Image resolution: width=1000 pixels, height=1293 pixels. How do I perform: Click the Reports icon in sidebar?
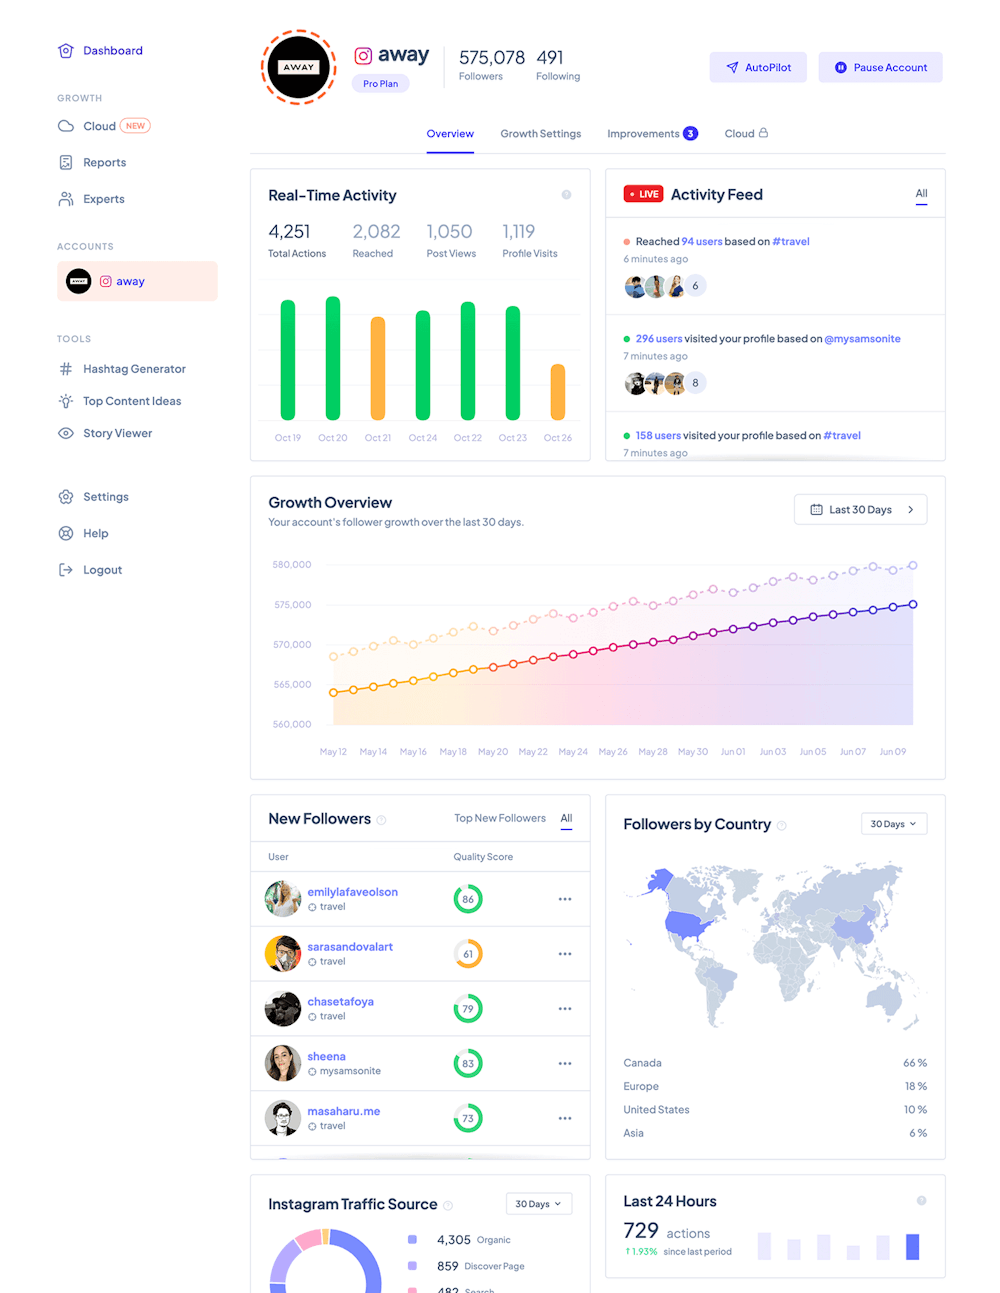click(65, 162)
